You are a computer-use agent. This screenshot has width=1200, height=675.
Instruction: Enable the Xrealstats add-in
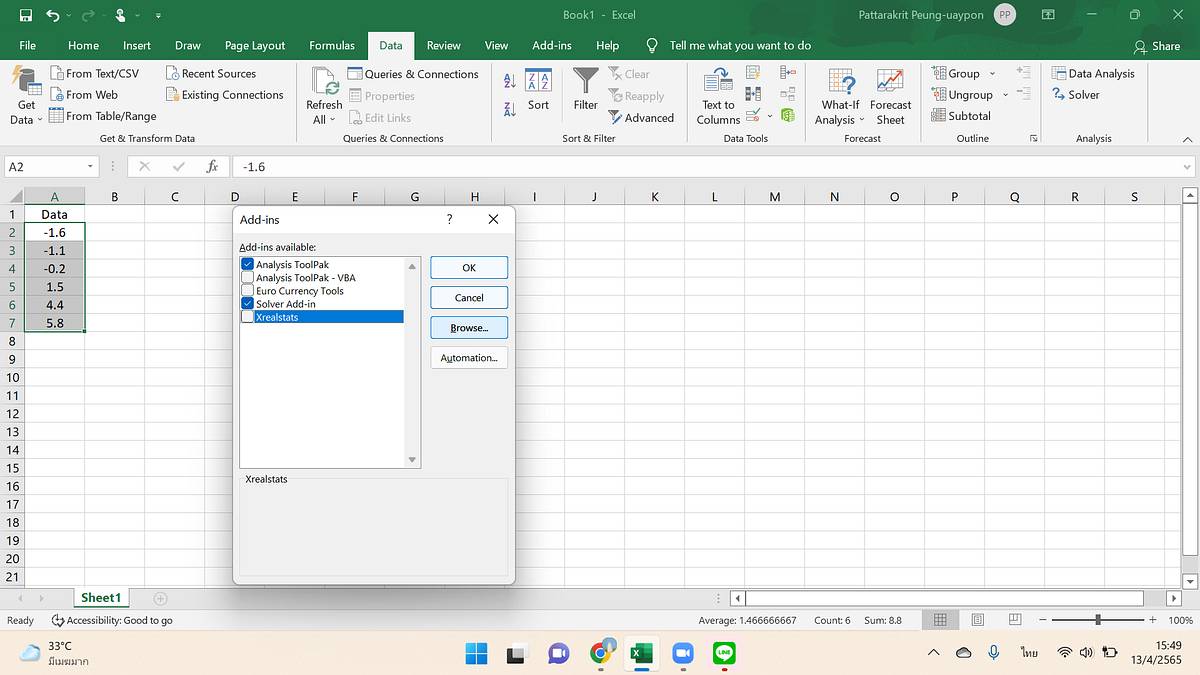click(x=247, y=316)
